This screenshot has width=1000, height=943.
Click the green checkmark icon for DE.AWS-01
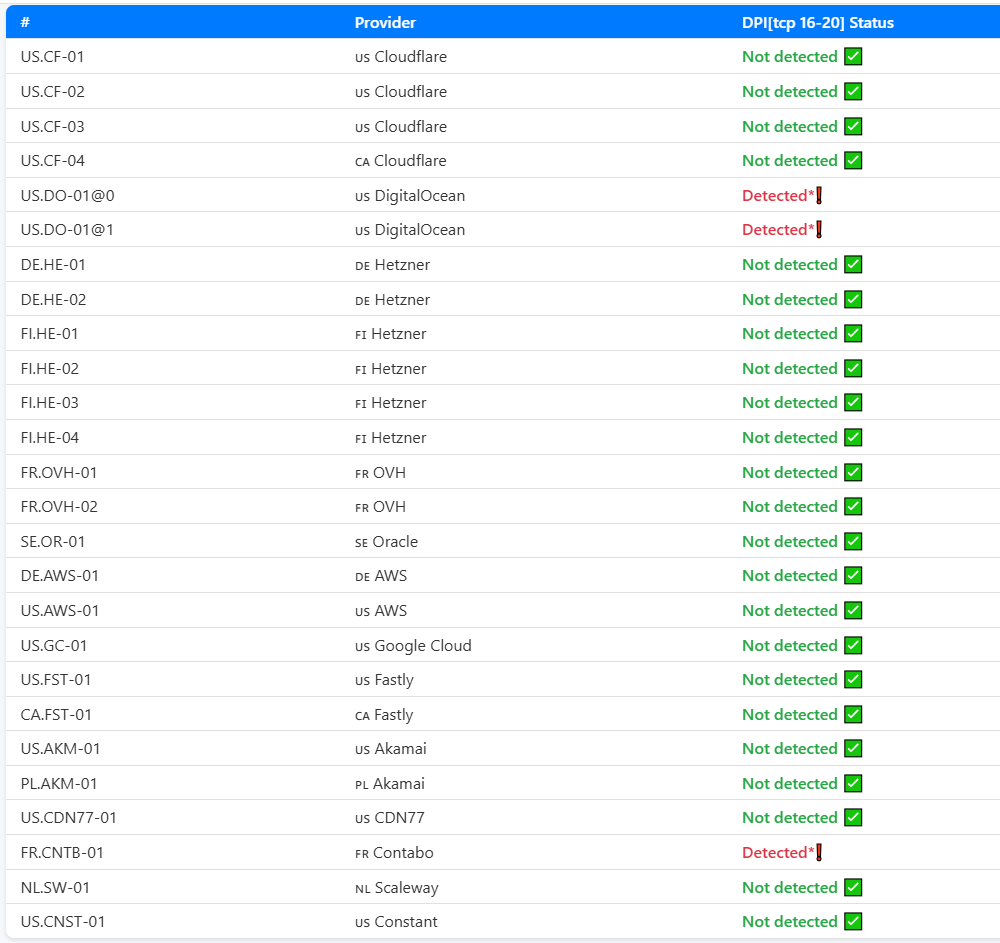coord(853,575)
